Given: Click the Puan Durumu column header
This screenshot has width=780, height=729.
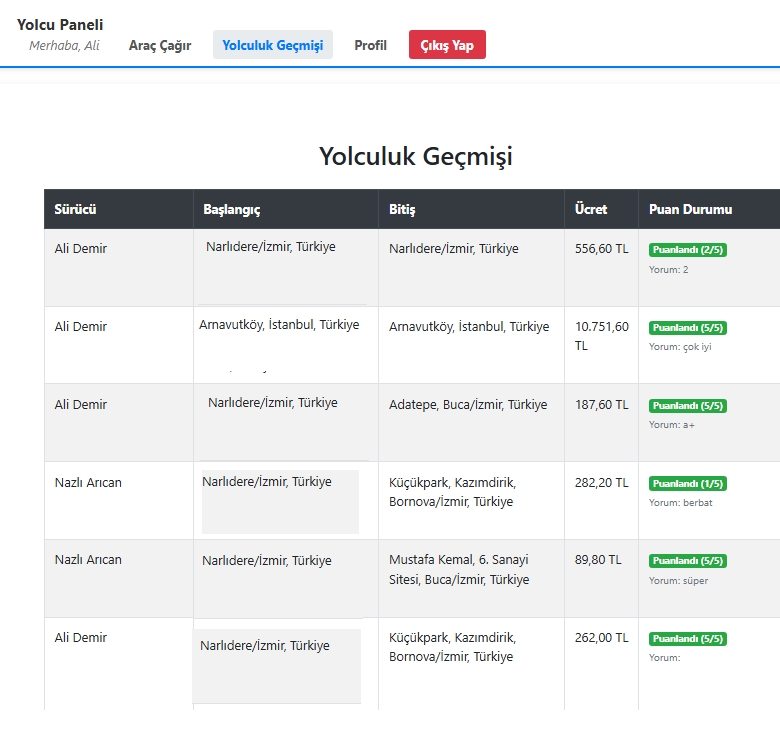Looking at the screenshot, I should [690, 210].
